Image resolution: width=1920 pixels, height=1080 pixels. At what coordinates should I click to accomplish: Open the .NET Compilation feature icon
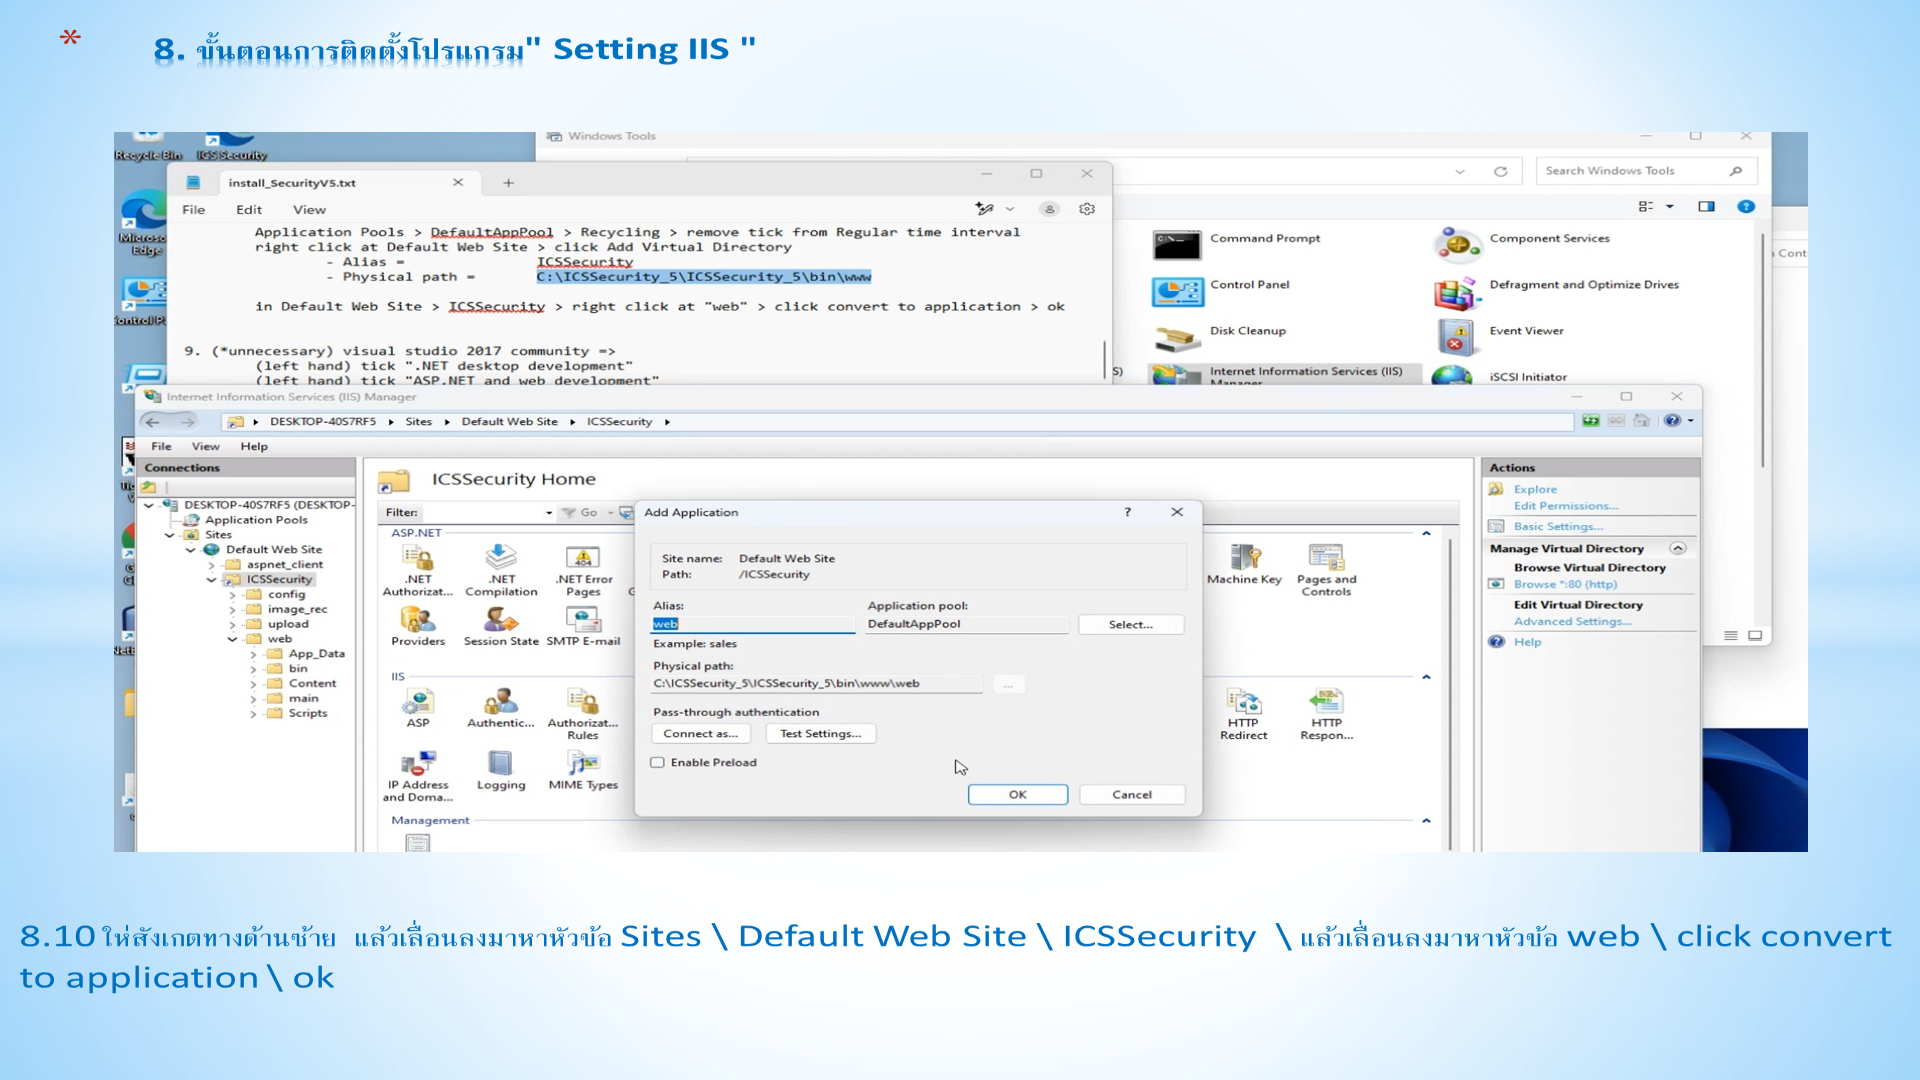point(501,571)
